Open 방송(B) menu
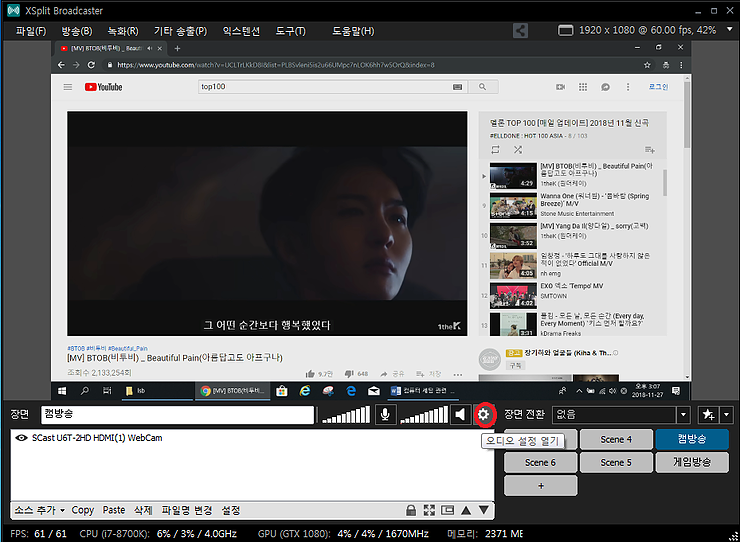 (x=76, y=31)
